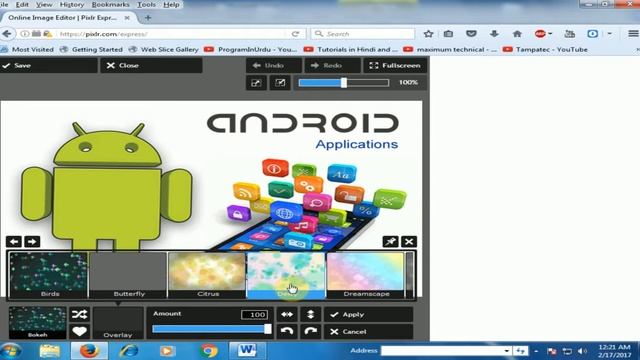Click the shuffle random overlay icon

point(79,314)
